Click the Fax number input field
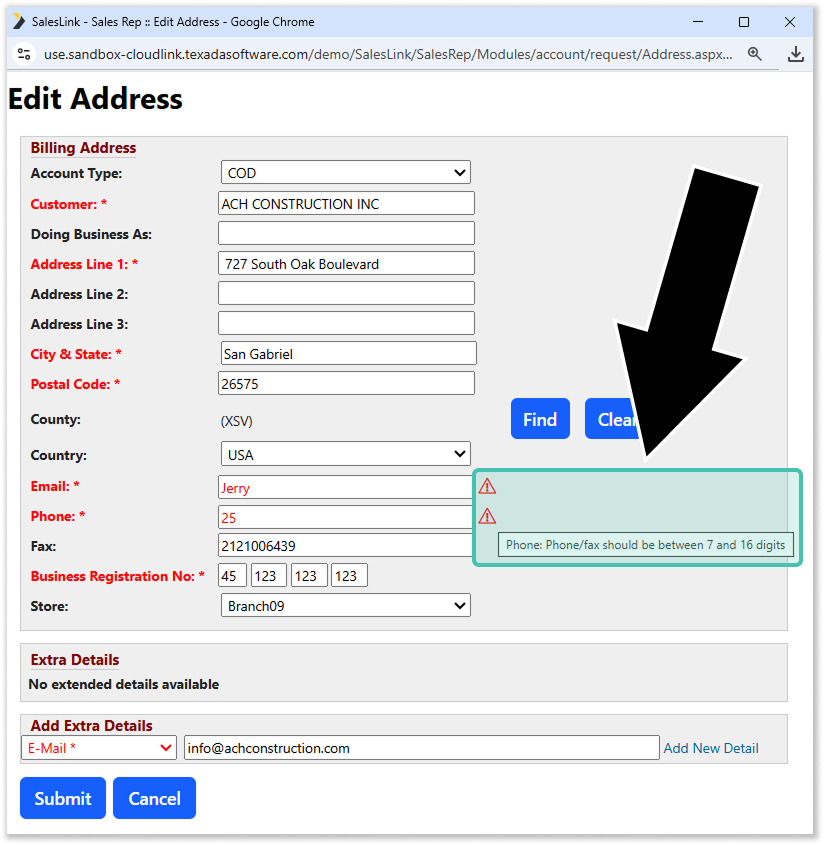Image resolution: width=824 pixels, height=845 pixels. [x=346, y=546]
